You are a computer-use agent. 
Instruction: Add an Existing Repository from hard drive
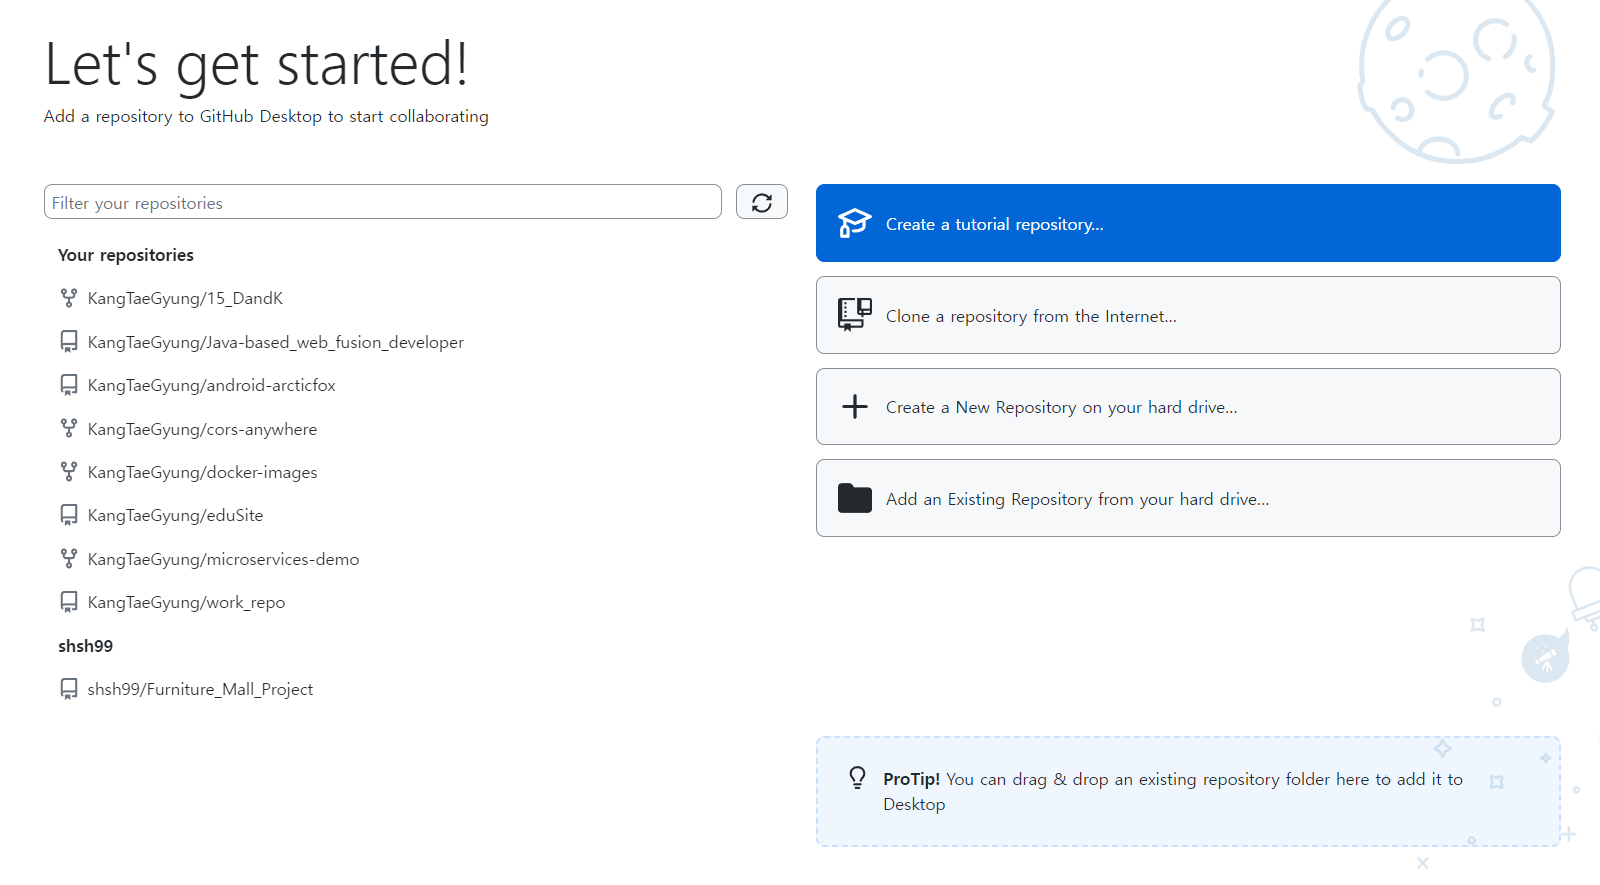tap(1188, 498)
